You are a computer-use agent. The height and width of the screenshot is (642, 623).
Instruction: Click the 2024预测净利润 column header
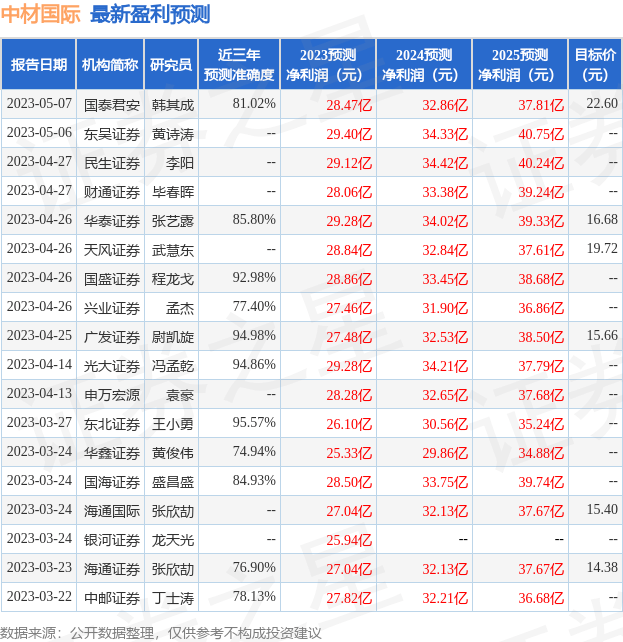(424, 64)
